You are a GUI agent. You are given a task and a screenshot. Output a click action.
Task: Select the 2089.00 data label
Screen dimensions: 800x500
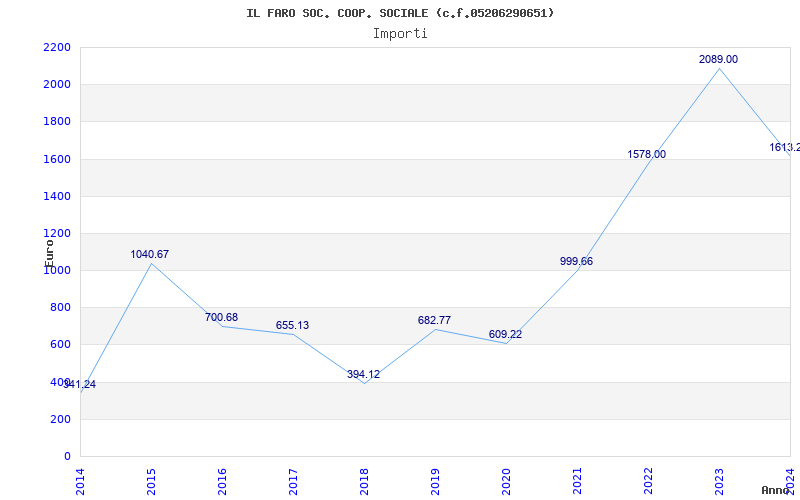pos(718,59)
